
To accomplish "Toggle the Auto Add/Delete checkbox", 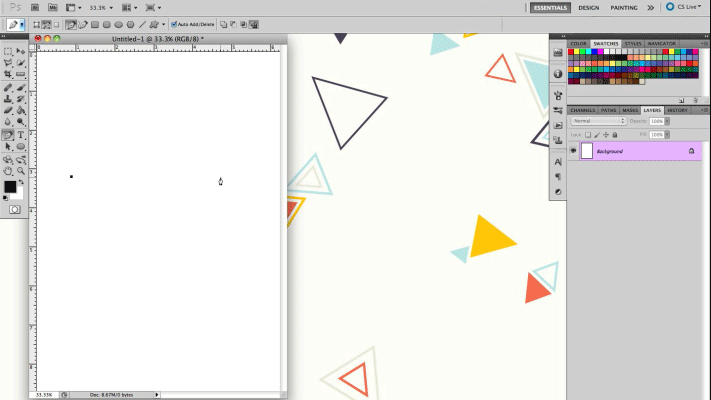I will coord(174,24).
